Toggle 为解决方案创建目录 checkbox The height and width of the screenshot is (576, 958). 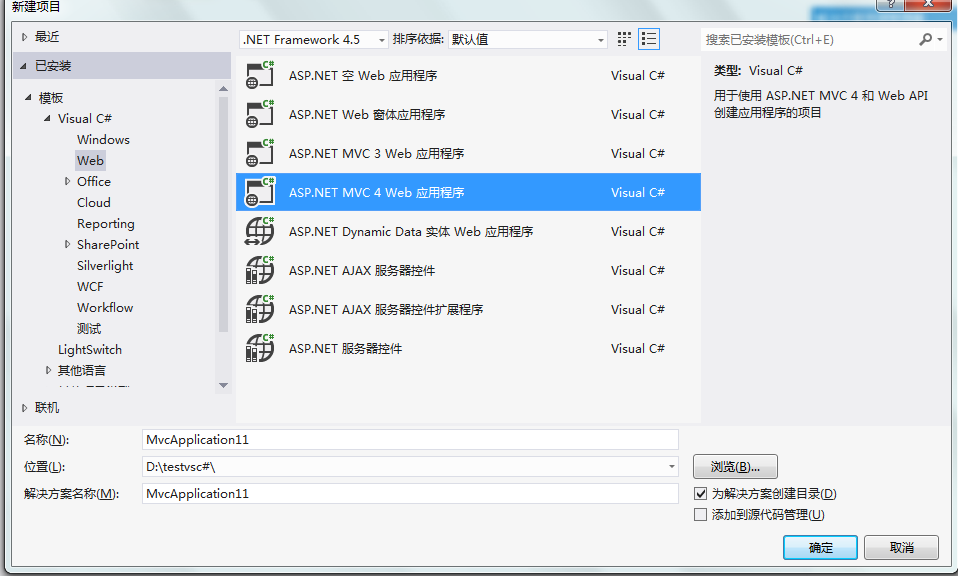click(x=701, y=494)
